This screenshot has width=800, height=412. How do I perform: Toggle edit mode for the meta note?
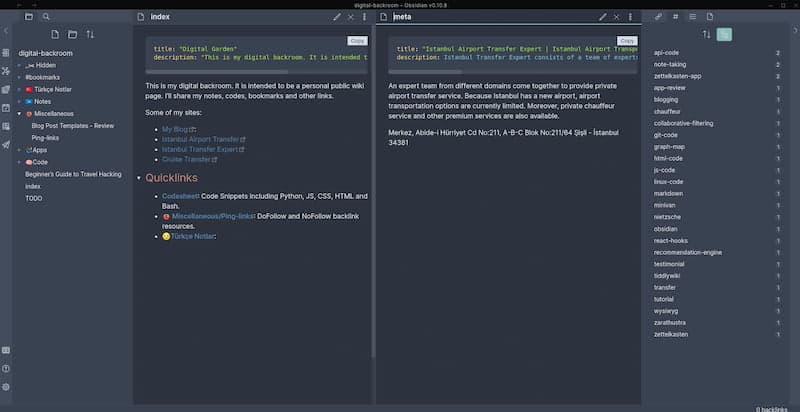(x=602, y=17)
